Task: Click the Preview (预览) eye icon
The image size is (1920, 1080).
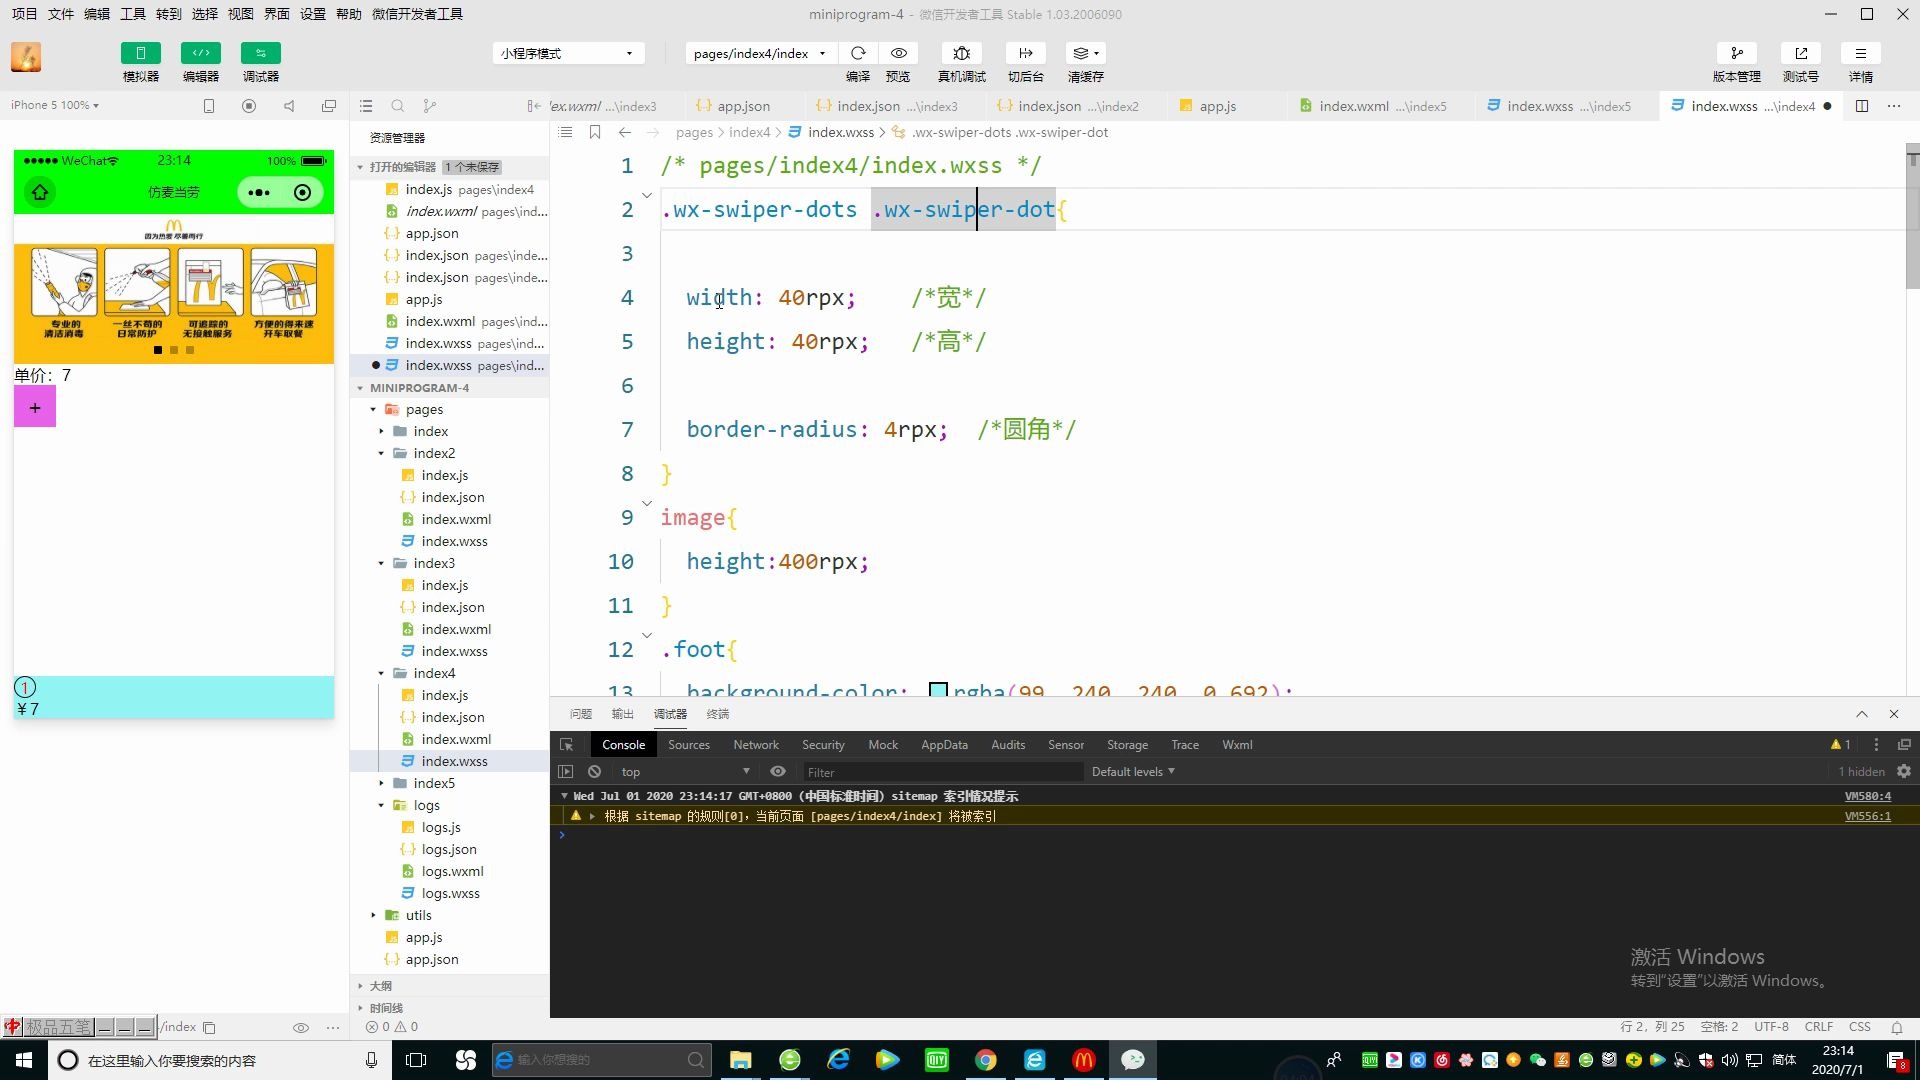Action: click(x=898, y=53)
